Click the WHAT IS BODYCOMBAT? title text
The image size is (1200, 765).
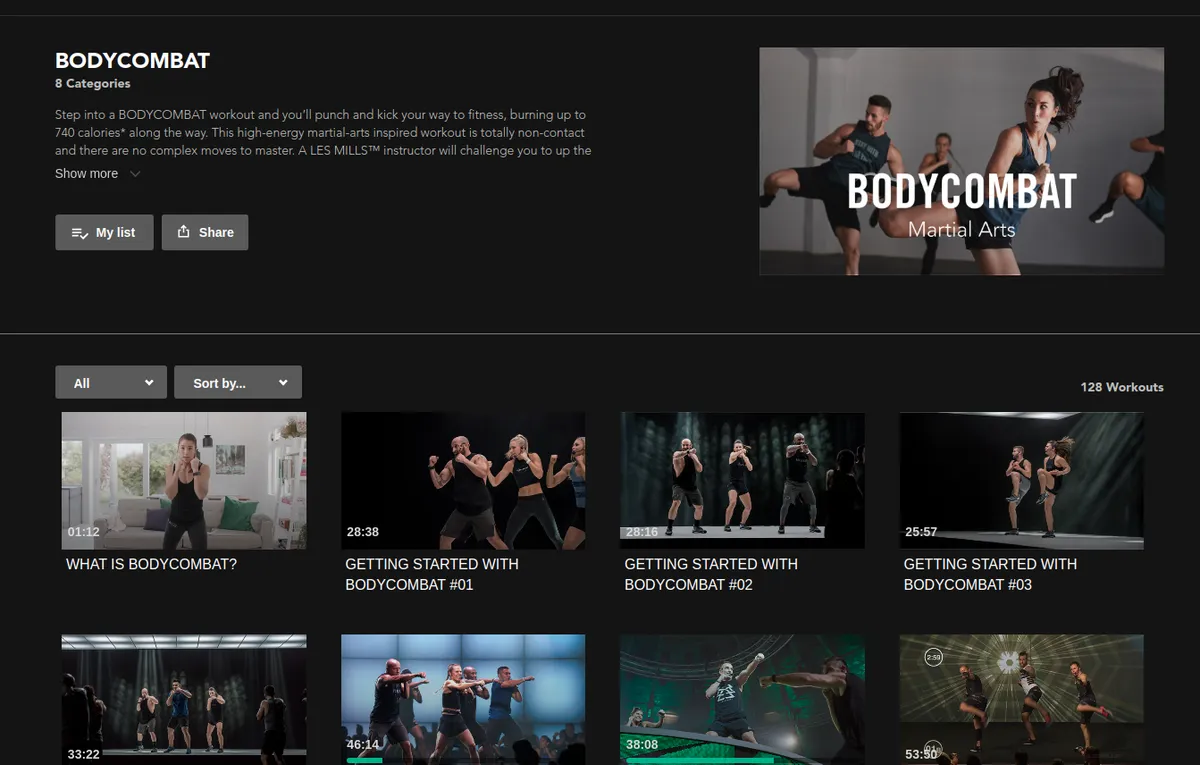click(151, 564)
